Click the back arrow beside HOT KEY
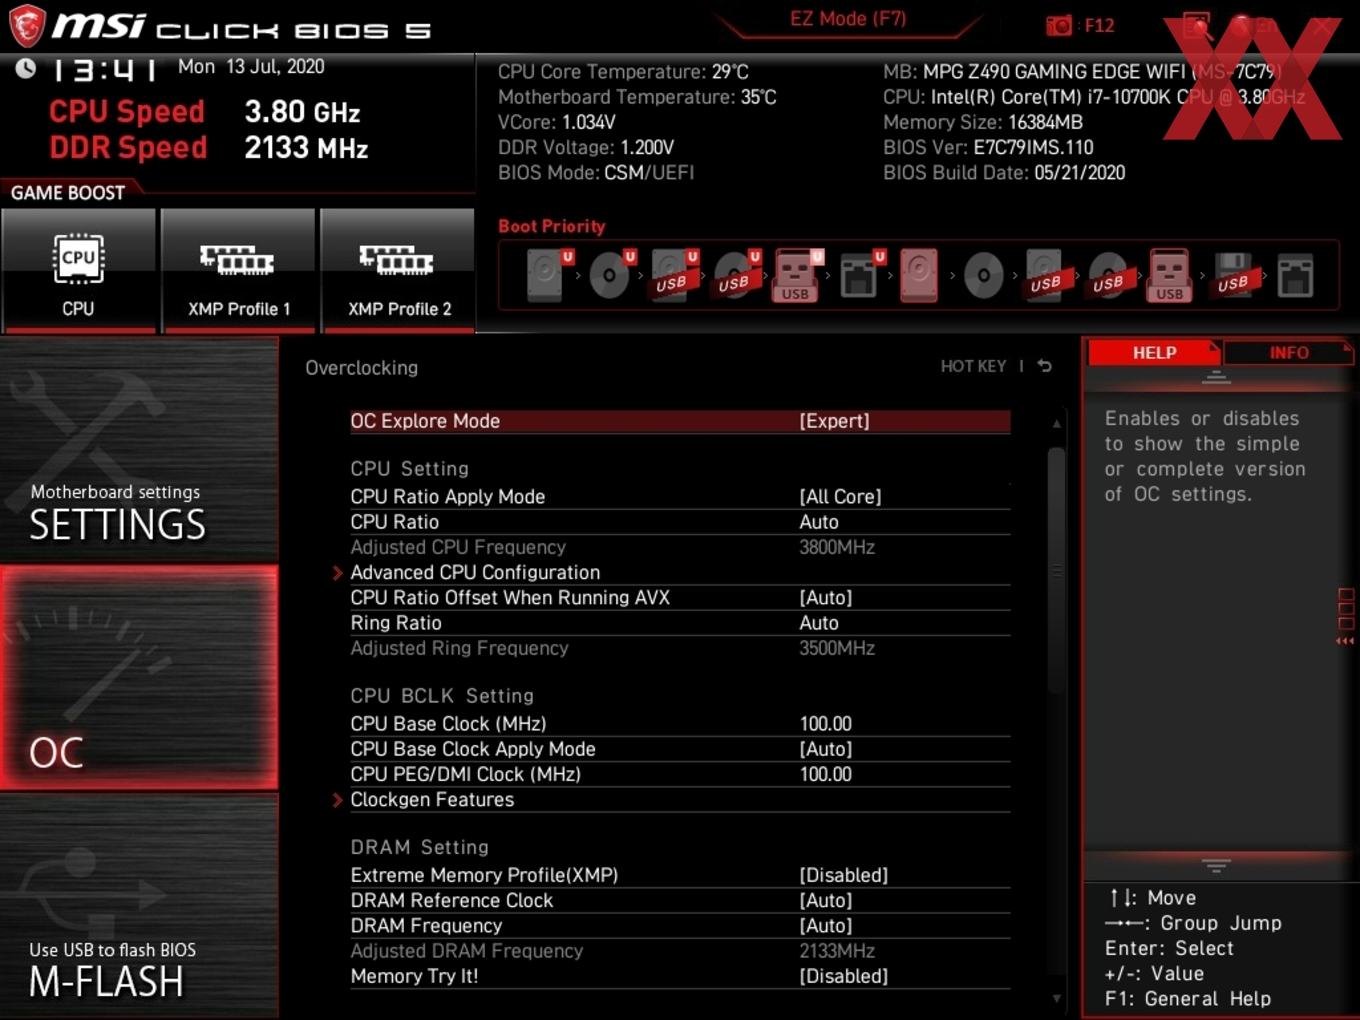Screen dimensions: 1360x1020 (x=1045, y=366)
